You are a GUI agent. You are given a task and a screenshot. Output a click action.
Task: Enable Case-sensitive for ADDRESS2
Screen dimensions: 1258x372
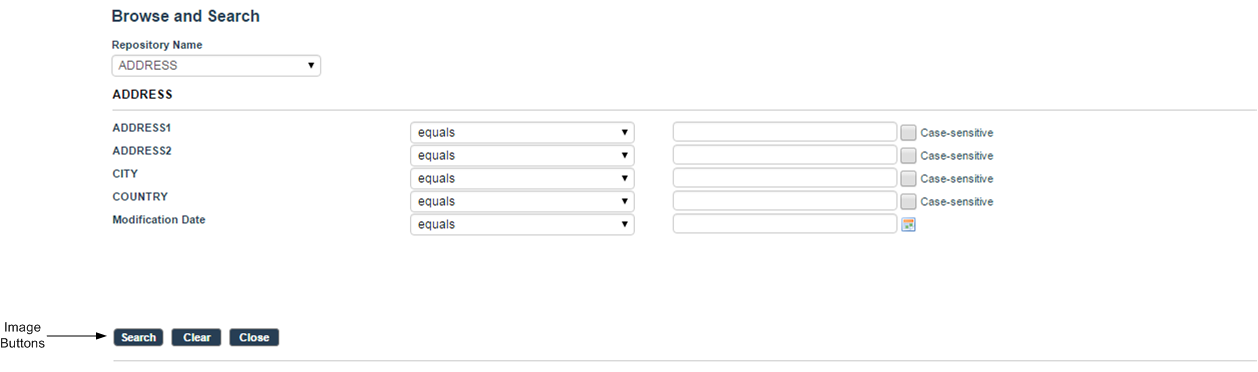click(x=908, y=156)
